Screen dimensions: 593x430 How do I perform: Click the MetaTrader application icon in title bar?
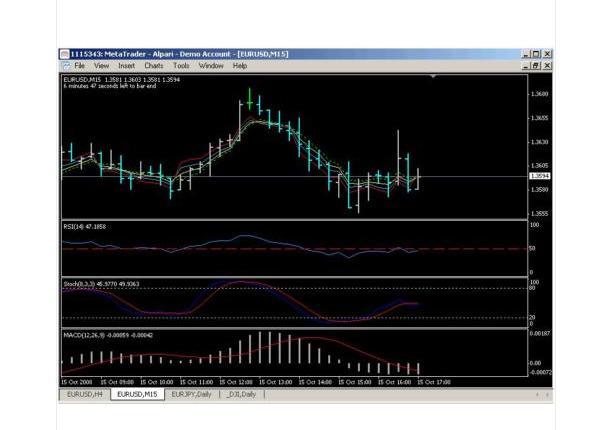click(x=65, y=54)
